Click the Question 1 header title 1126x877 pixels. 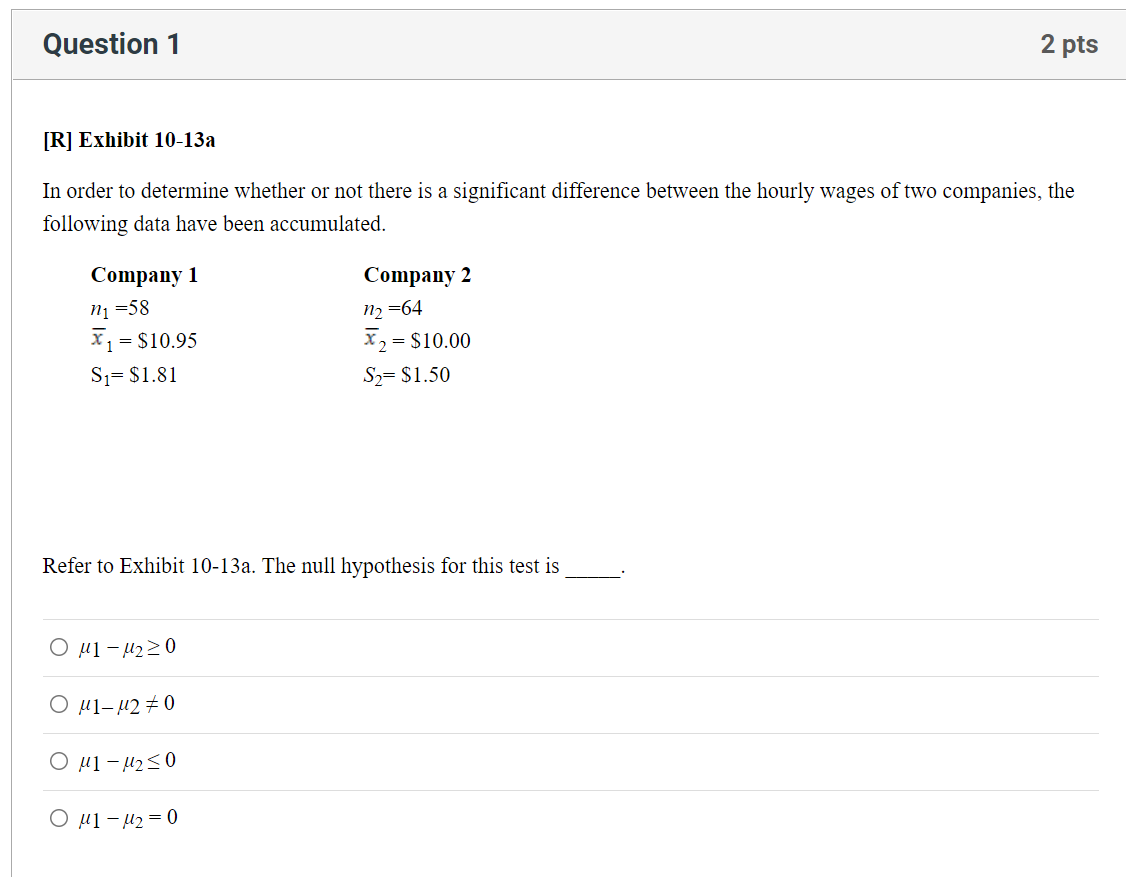point(111,44)
